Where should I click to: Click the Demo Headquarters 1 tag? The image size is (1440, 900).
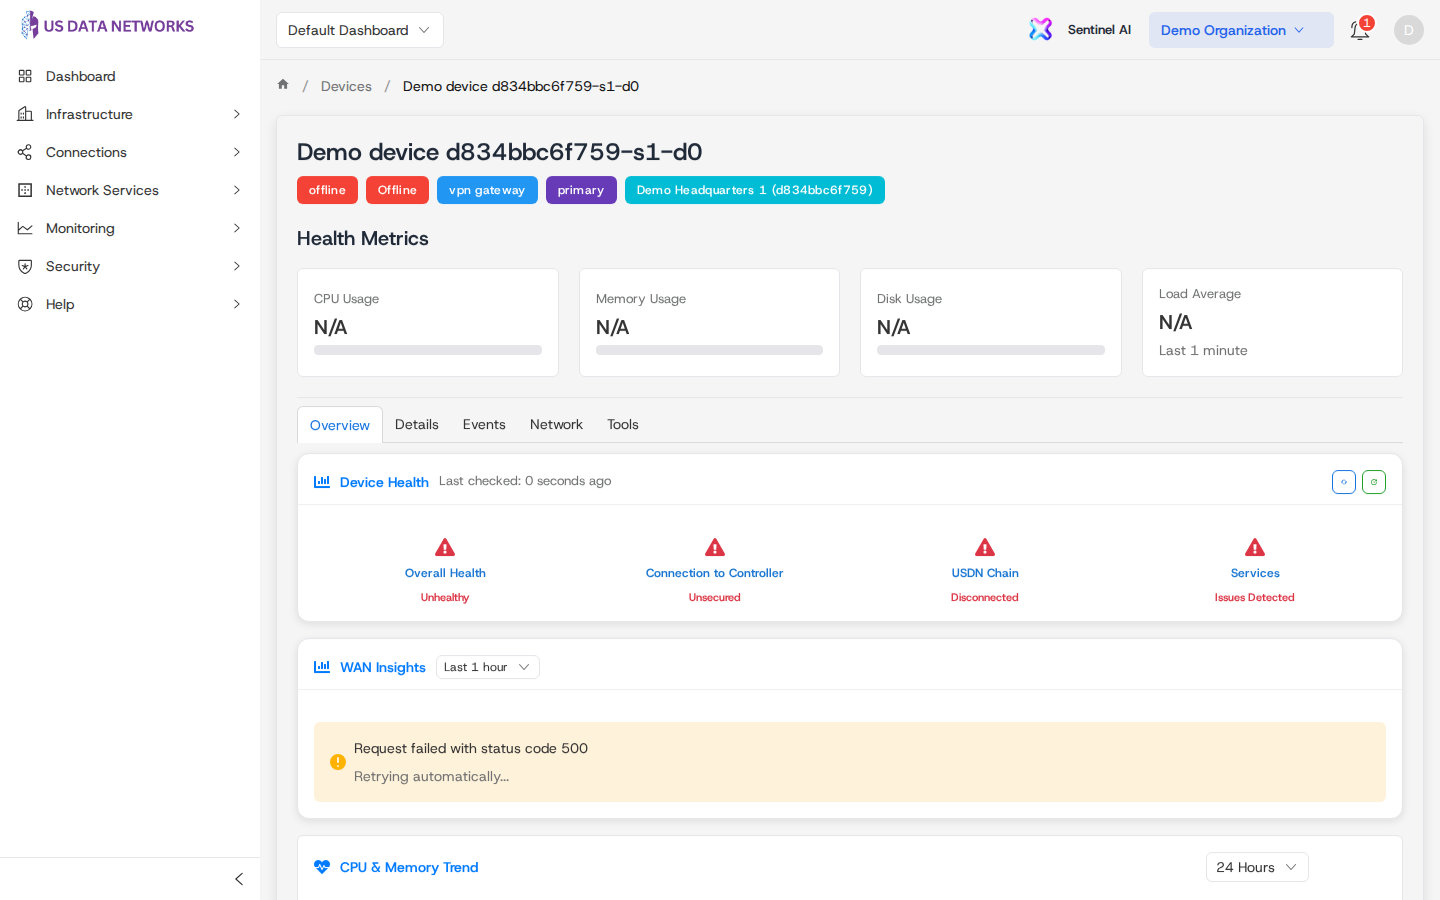(x=755, y=190)
